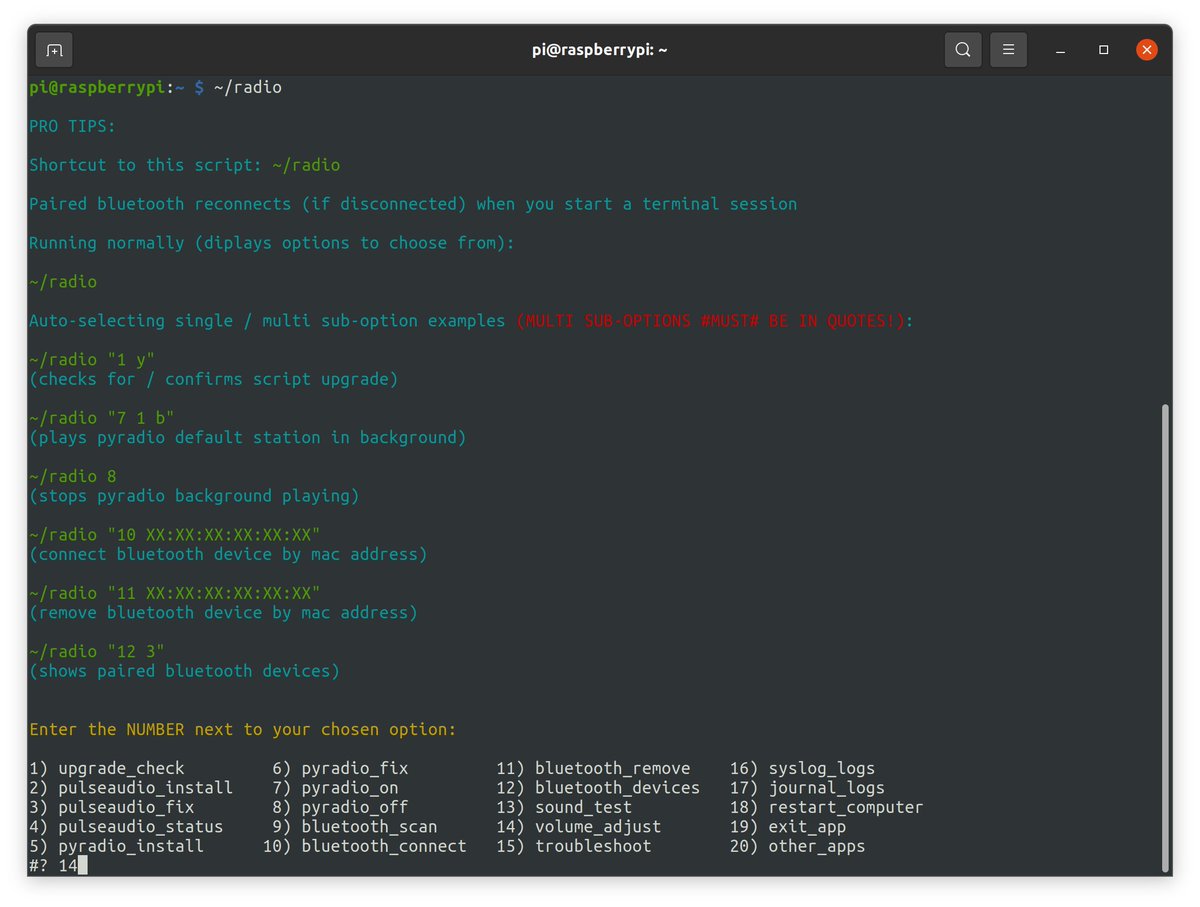Click the terminal vertical scrollbar
Screen dimensions: 1200x907
tap(1164, 636)
